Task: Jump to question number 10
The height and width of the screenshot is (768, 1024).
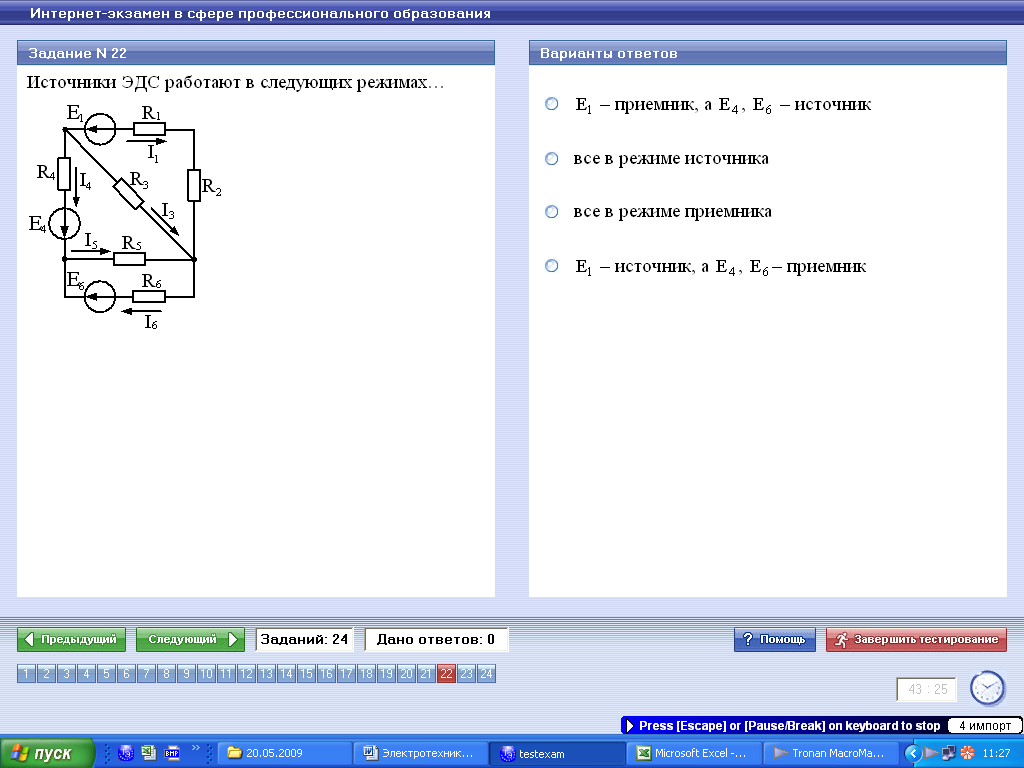Action: point(206,673)
